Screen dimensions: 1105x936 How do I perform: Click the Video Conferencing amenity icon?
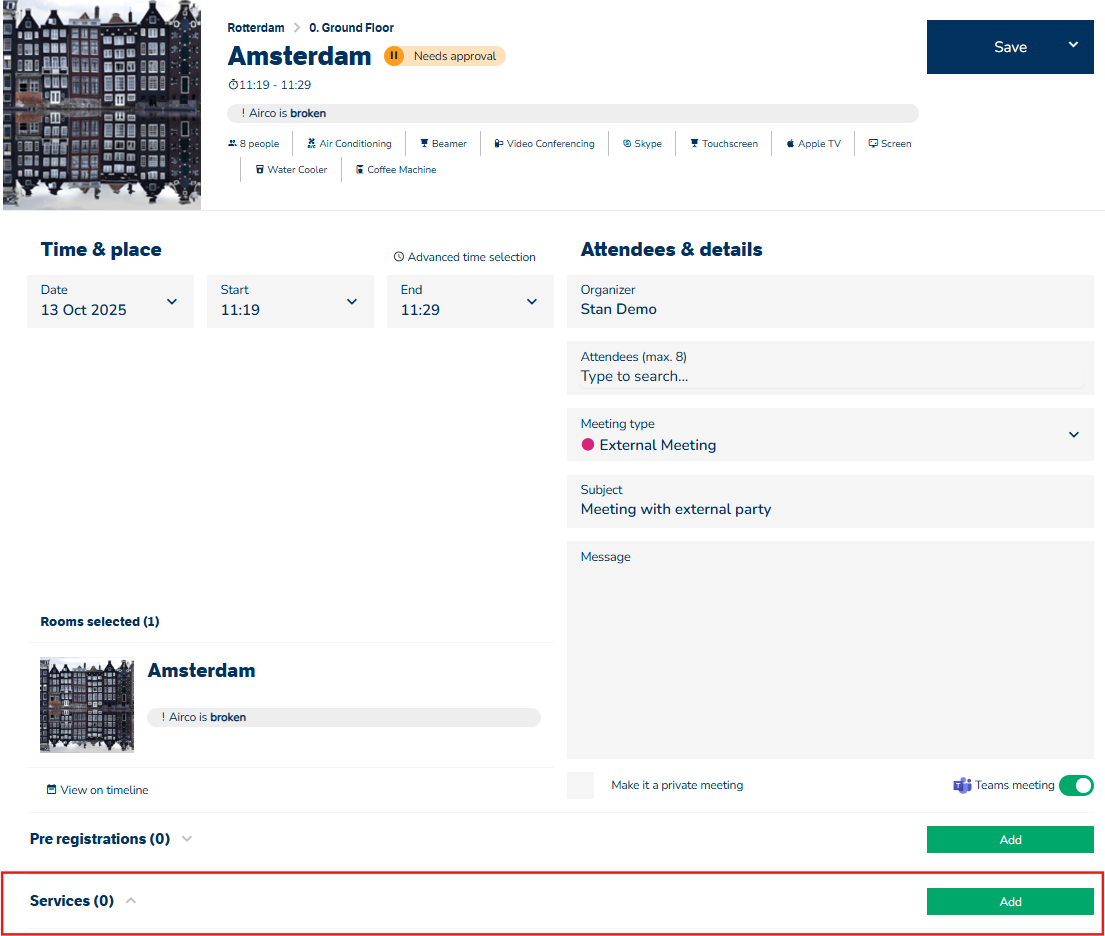point(499,144)
